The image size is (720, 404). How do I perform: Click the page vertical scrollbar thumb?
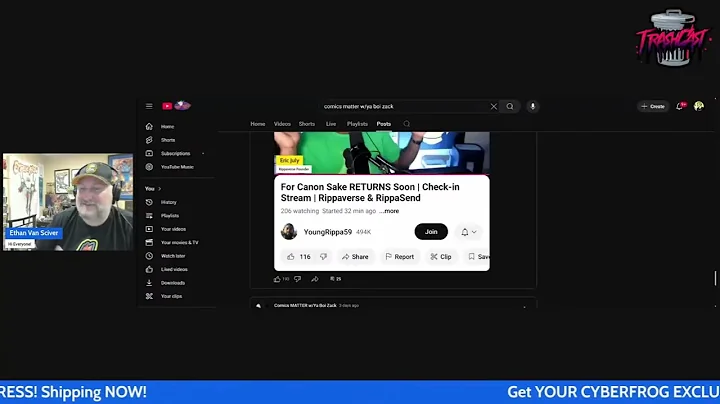click(x=715, y=278)
